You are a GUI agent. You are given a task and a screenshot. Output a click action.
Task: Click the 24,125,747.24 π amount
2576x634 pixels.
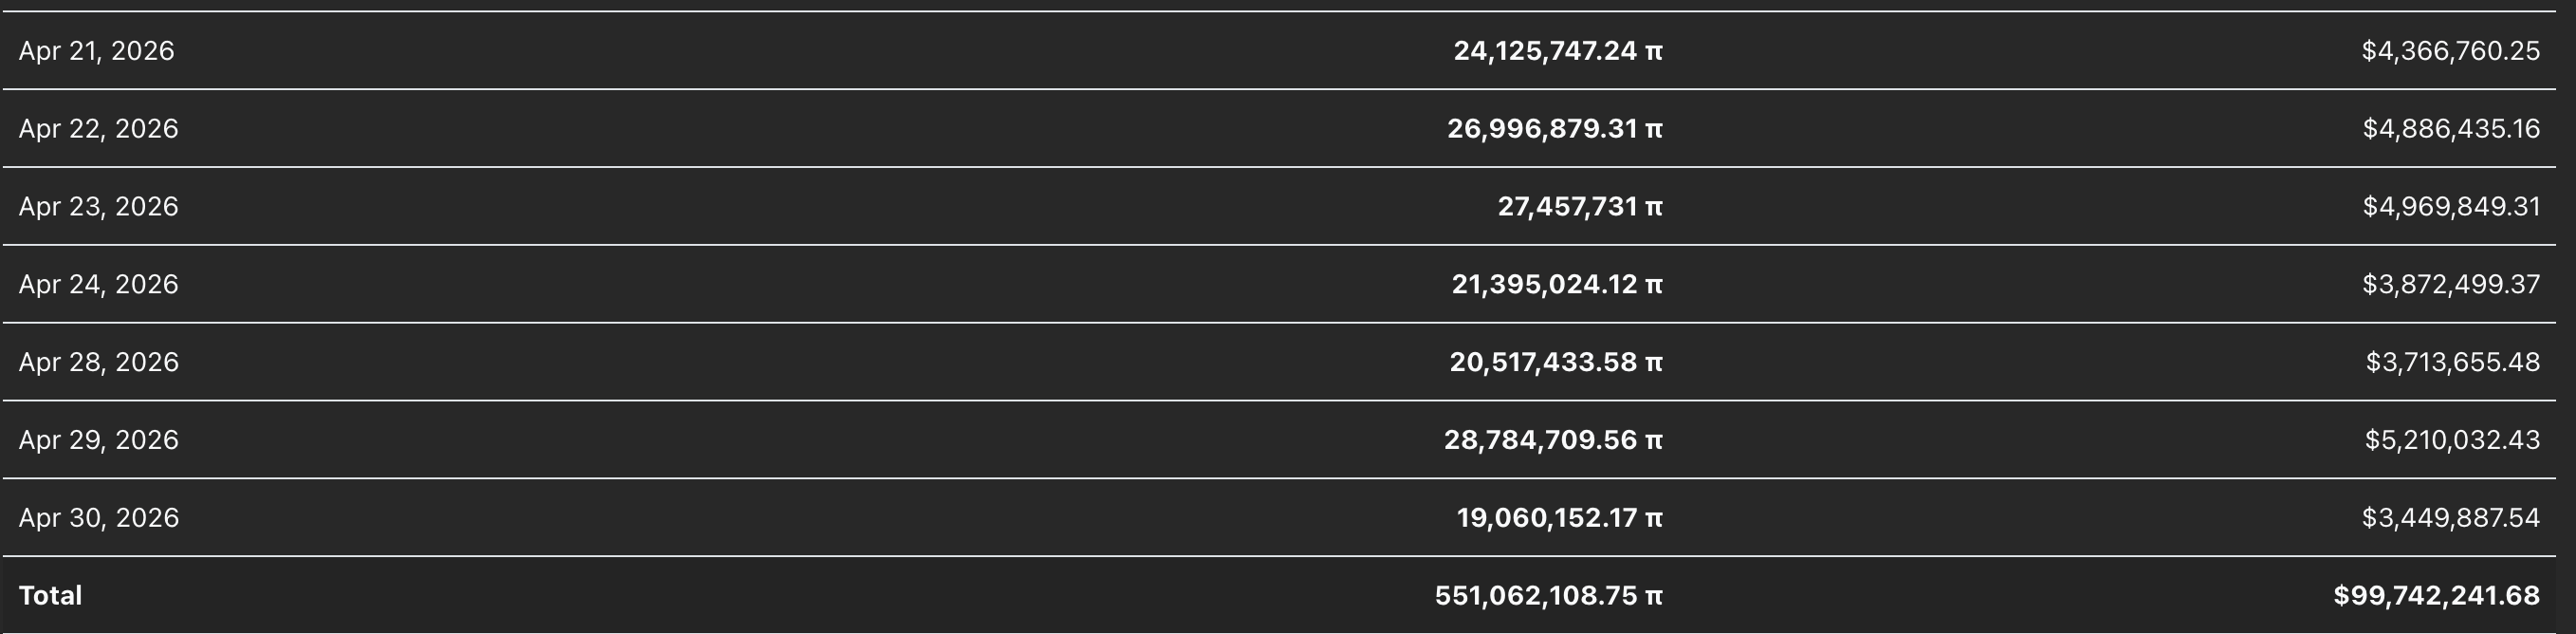1558,51
